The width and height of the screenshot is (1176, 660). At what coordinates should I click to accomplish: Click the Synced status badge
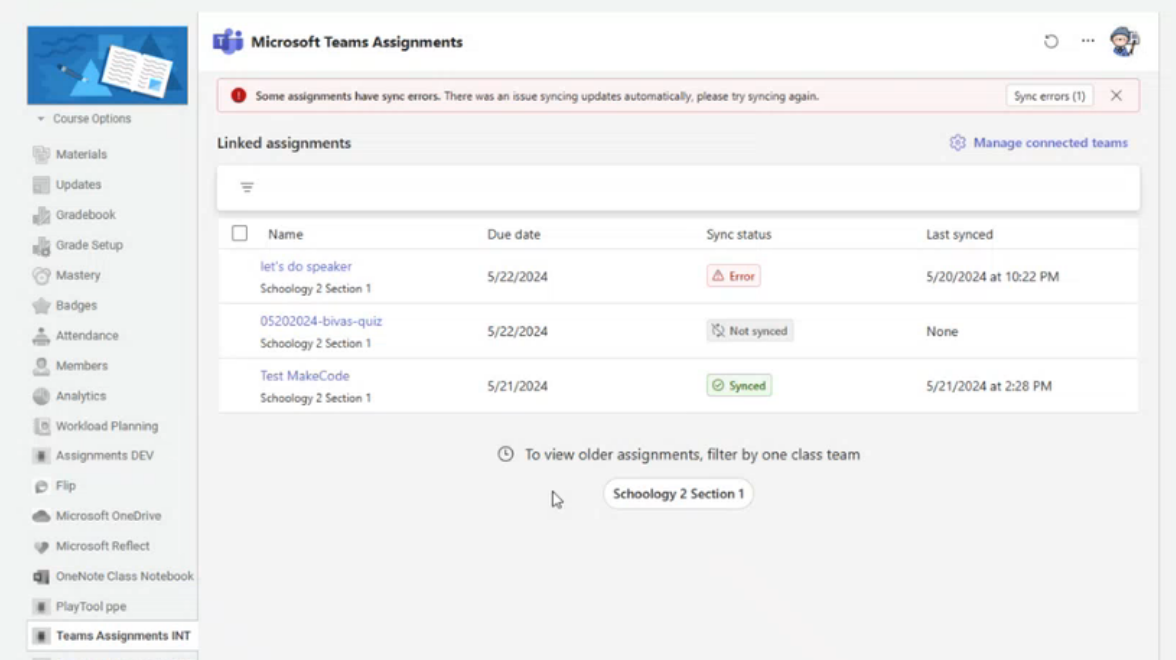739,386
